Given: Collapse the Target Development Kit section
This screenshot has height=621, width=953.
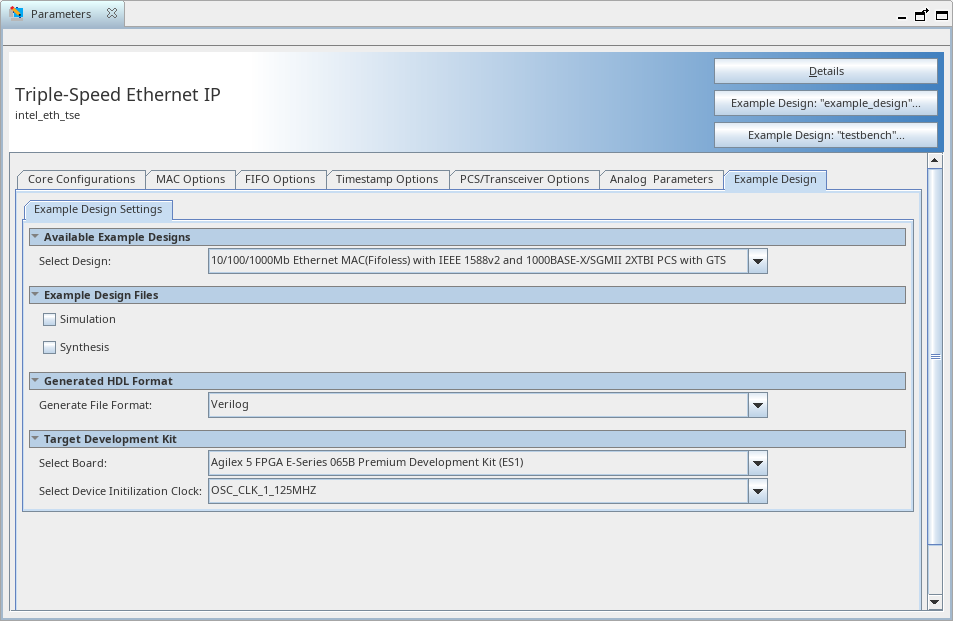Looking at the screenshot, I should click(x=35, y=438).
